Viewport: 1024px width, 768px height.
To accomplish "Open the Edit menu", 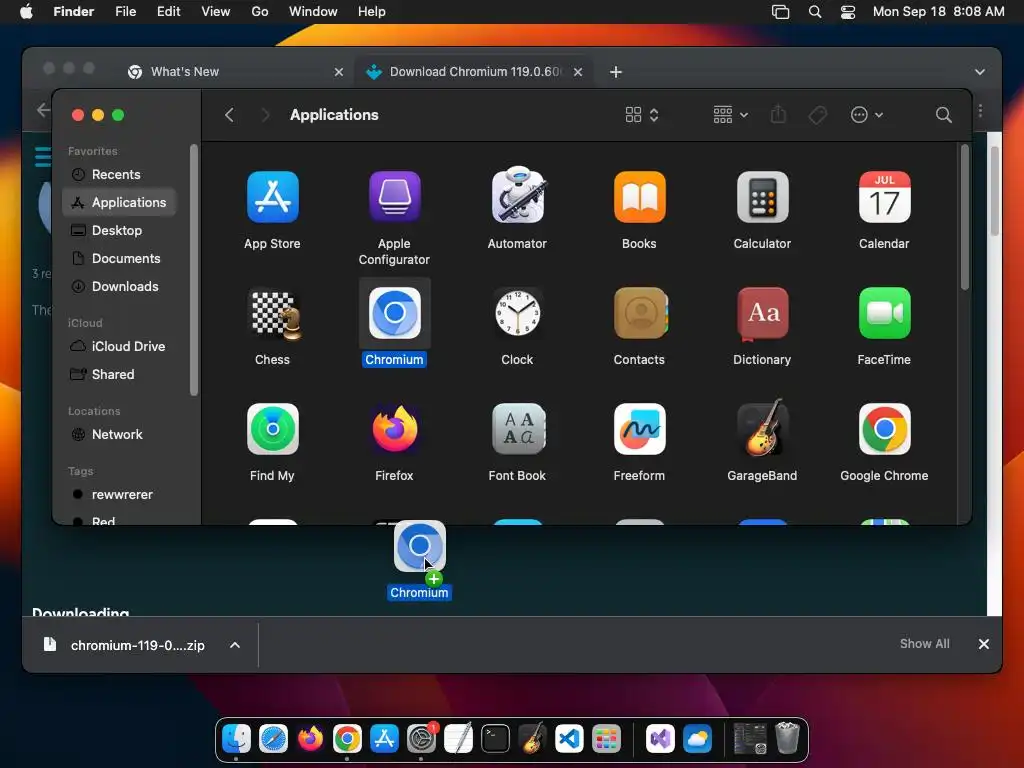I will 168,12.
